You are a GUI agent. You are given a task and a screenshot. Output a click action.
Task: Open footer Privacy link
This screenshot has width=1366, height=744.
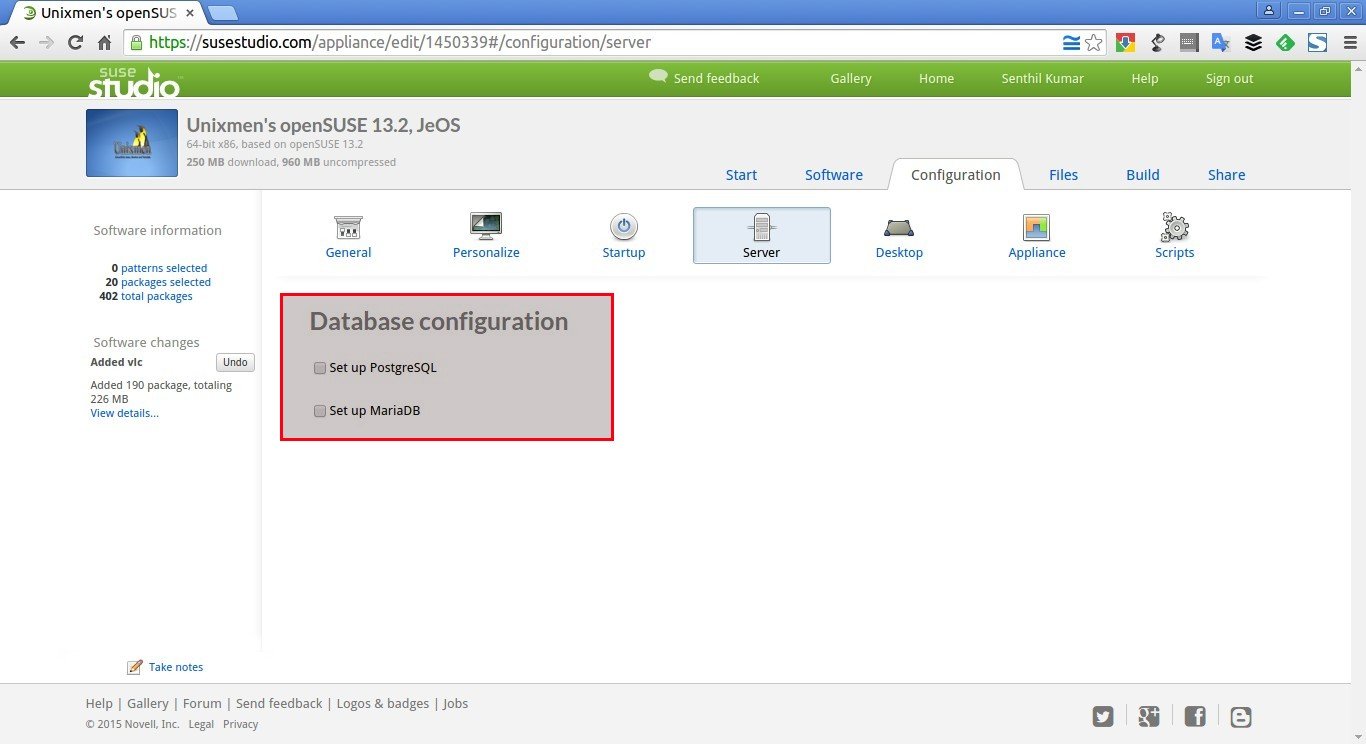coord(240,724)
